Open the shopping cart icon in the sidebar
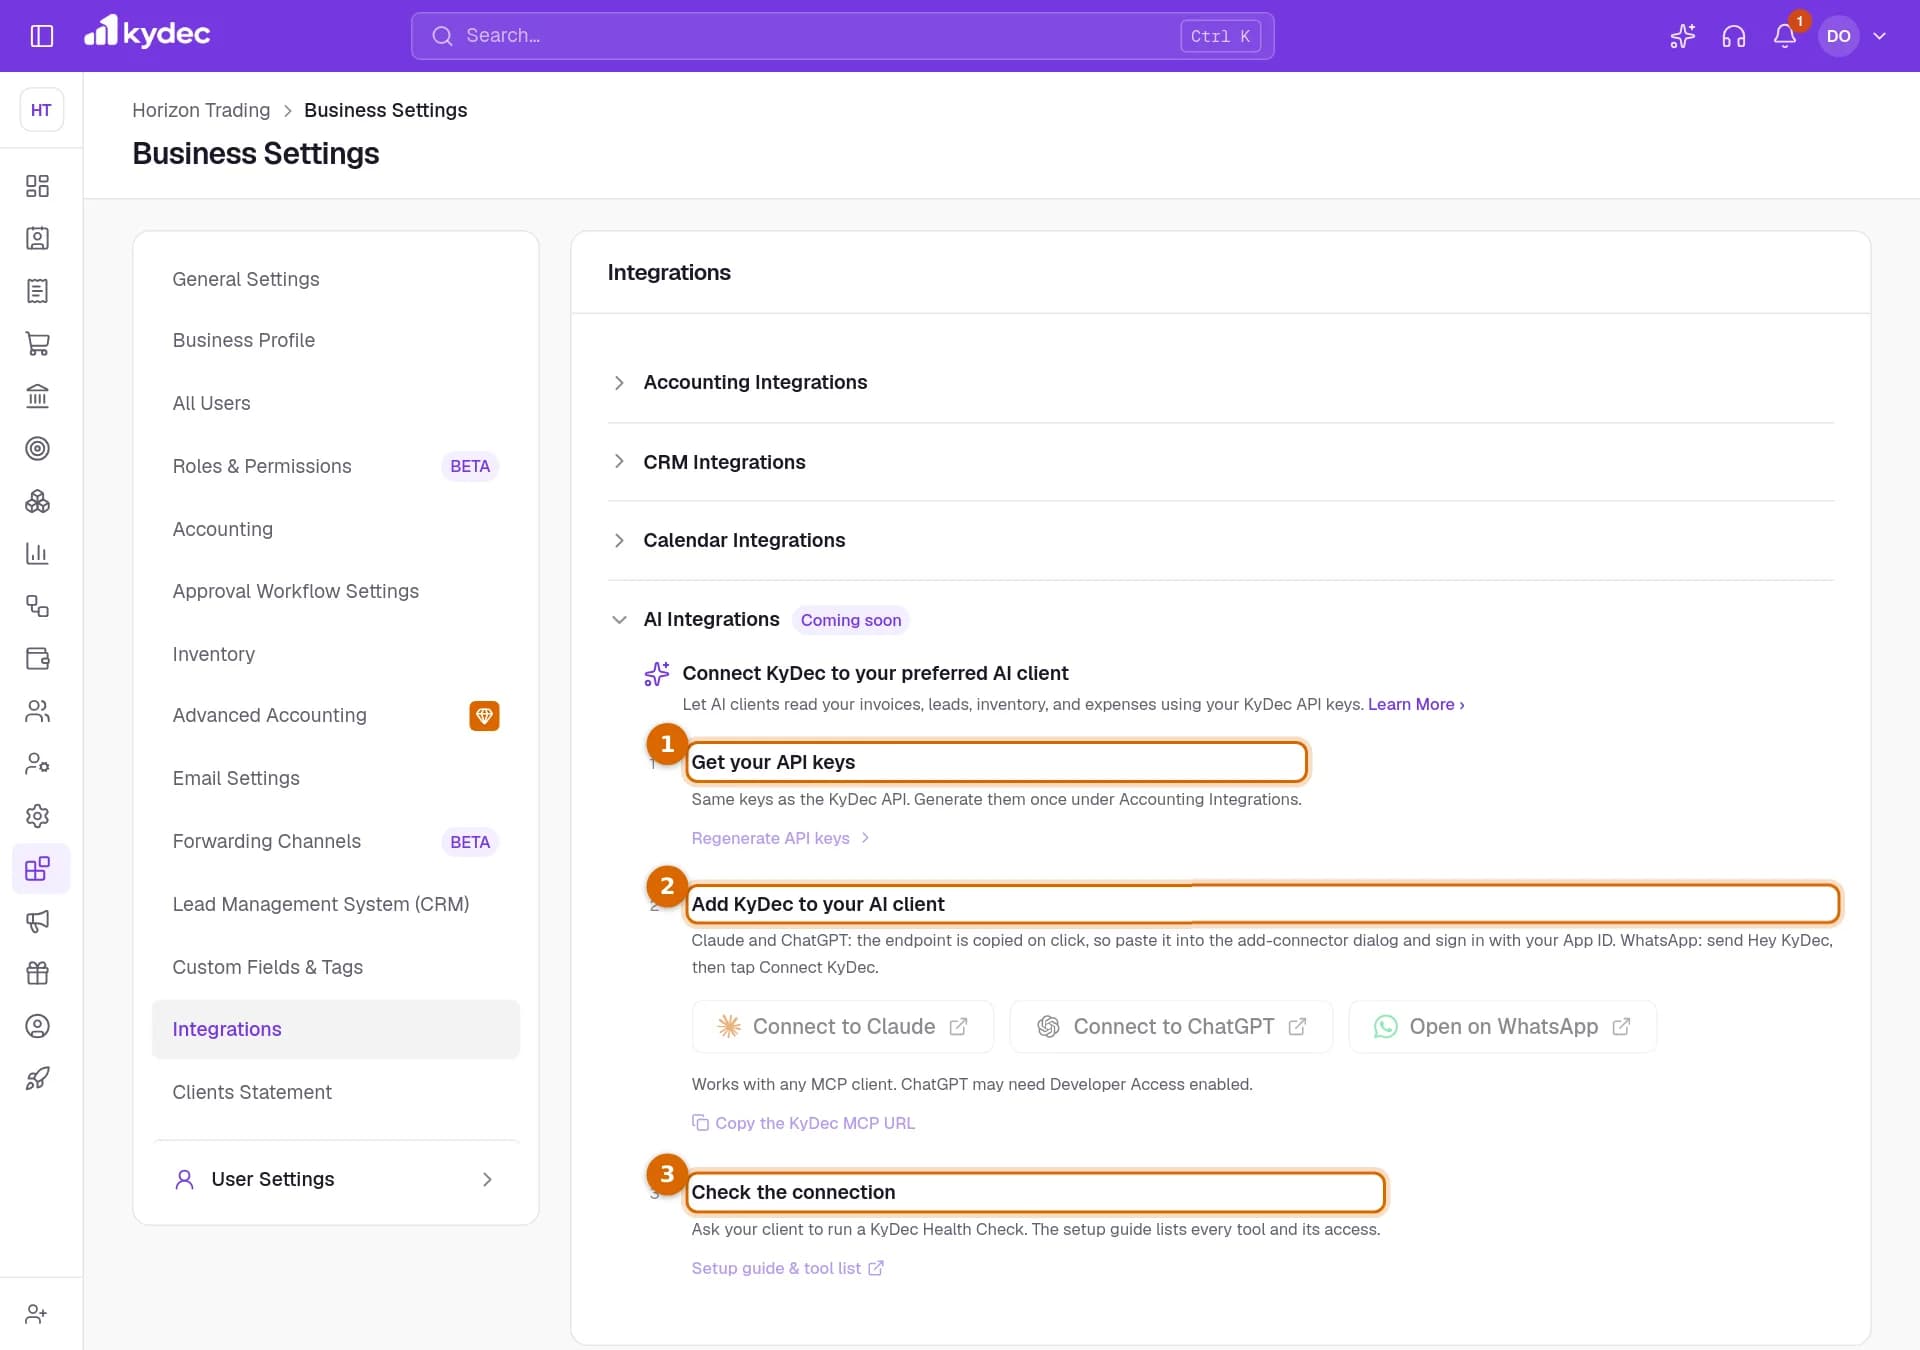This screenshot has width=1920, height=1350. 37,343
